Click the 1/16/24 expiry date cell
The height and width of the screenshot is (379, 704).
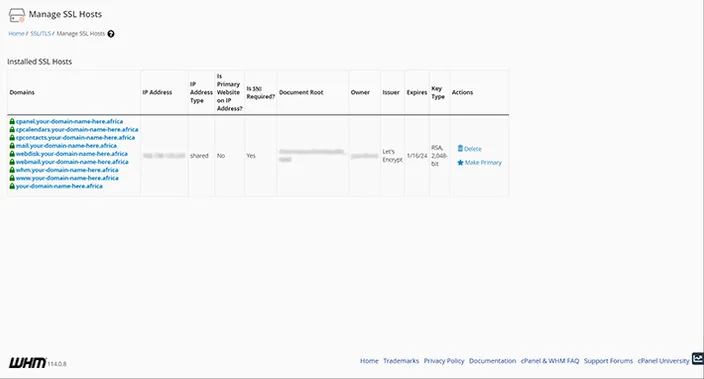tap(417, 155)
